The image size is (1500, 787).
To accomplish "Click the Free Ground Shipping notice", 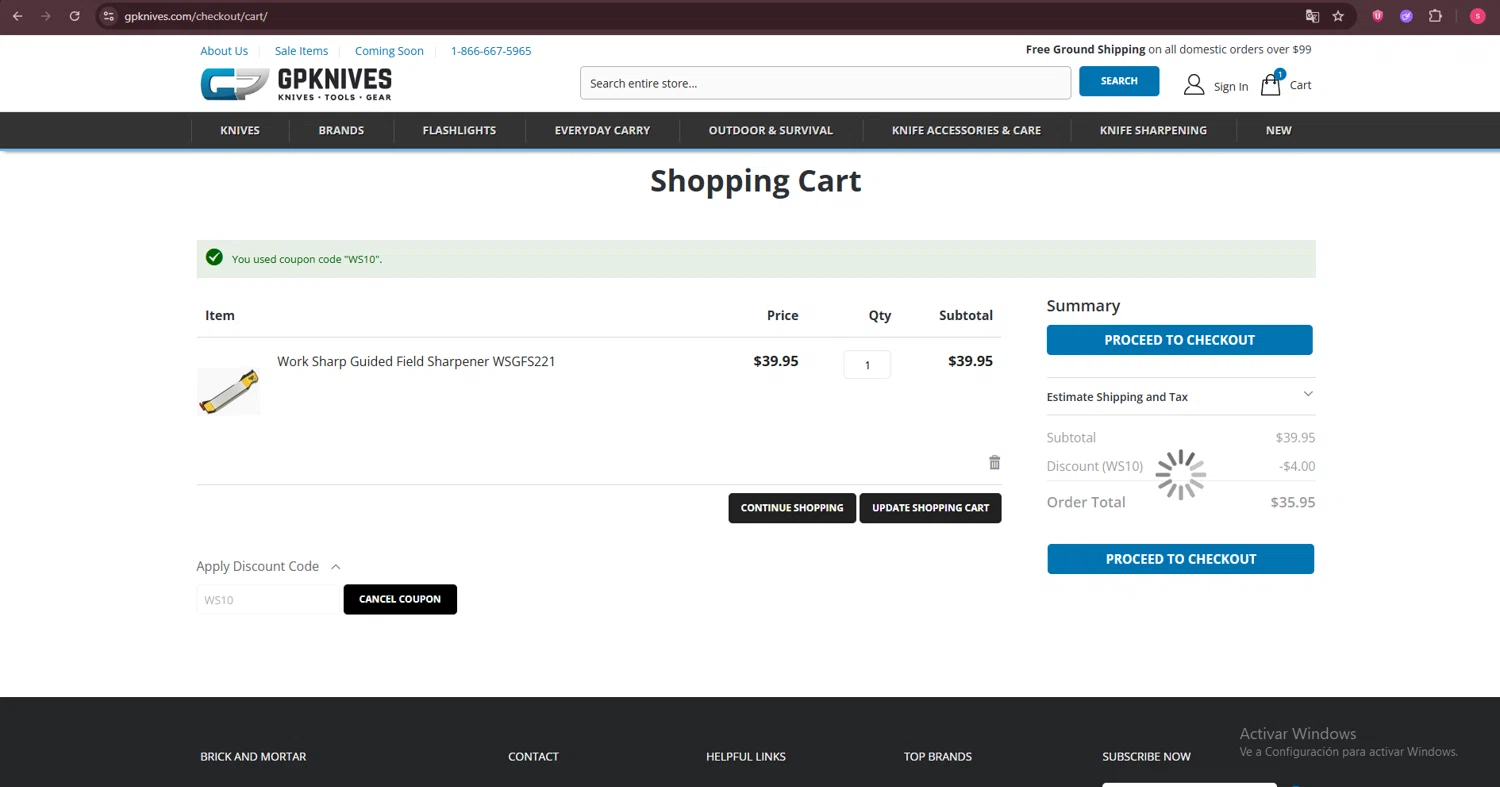I will click(1168, 49).
